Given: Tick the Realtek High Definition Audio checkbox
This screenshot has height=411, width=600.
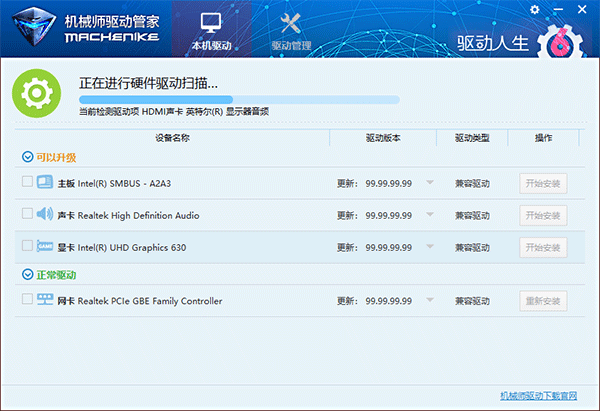Looking at the screenshot, I should point(26,214).
